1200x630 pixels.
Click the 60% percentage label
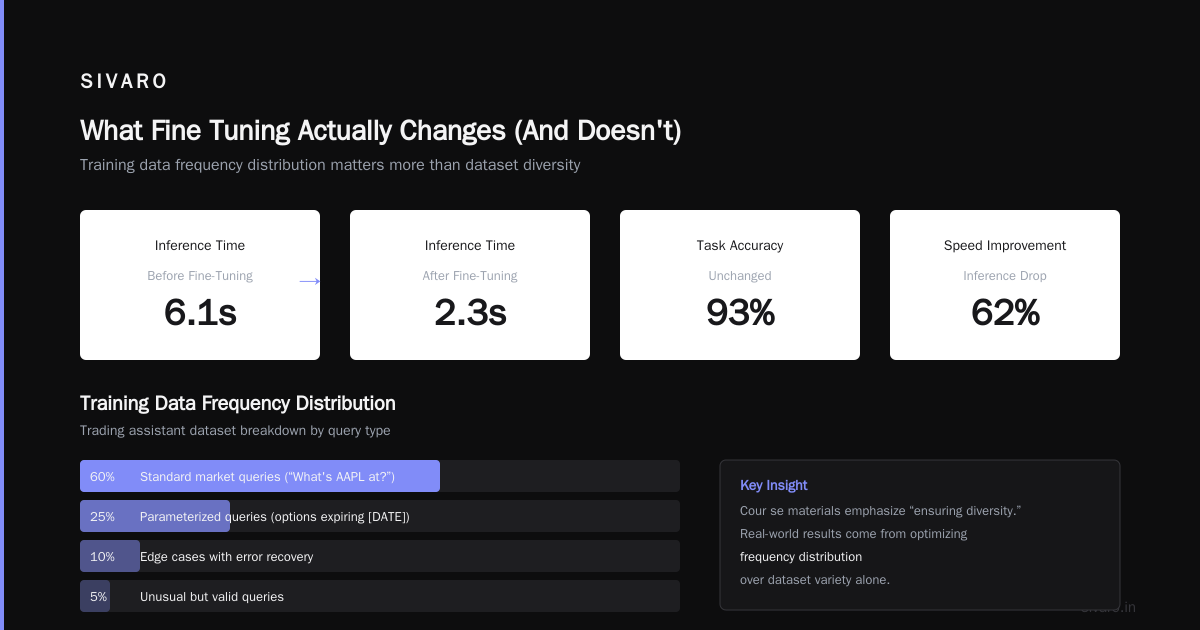102,477
